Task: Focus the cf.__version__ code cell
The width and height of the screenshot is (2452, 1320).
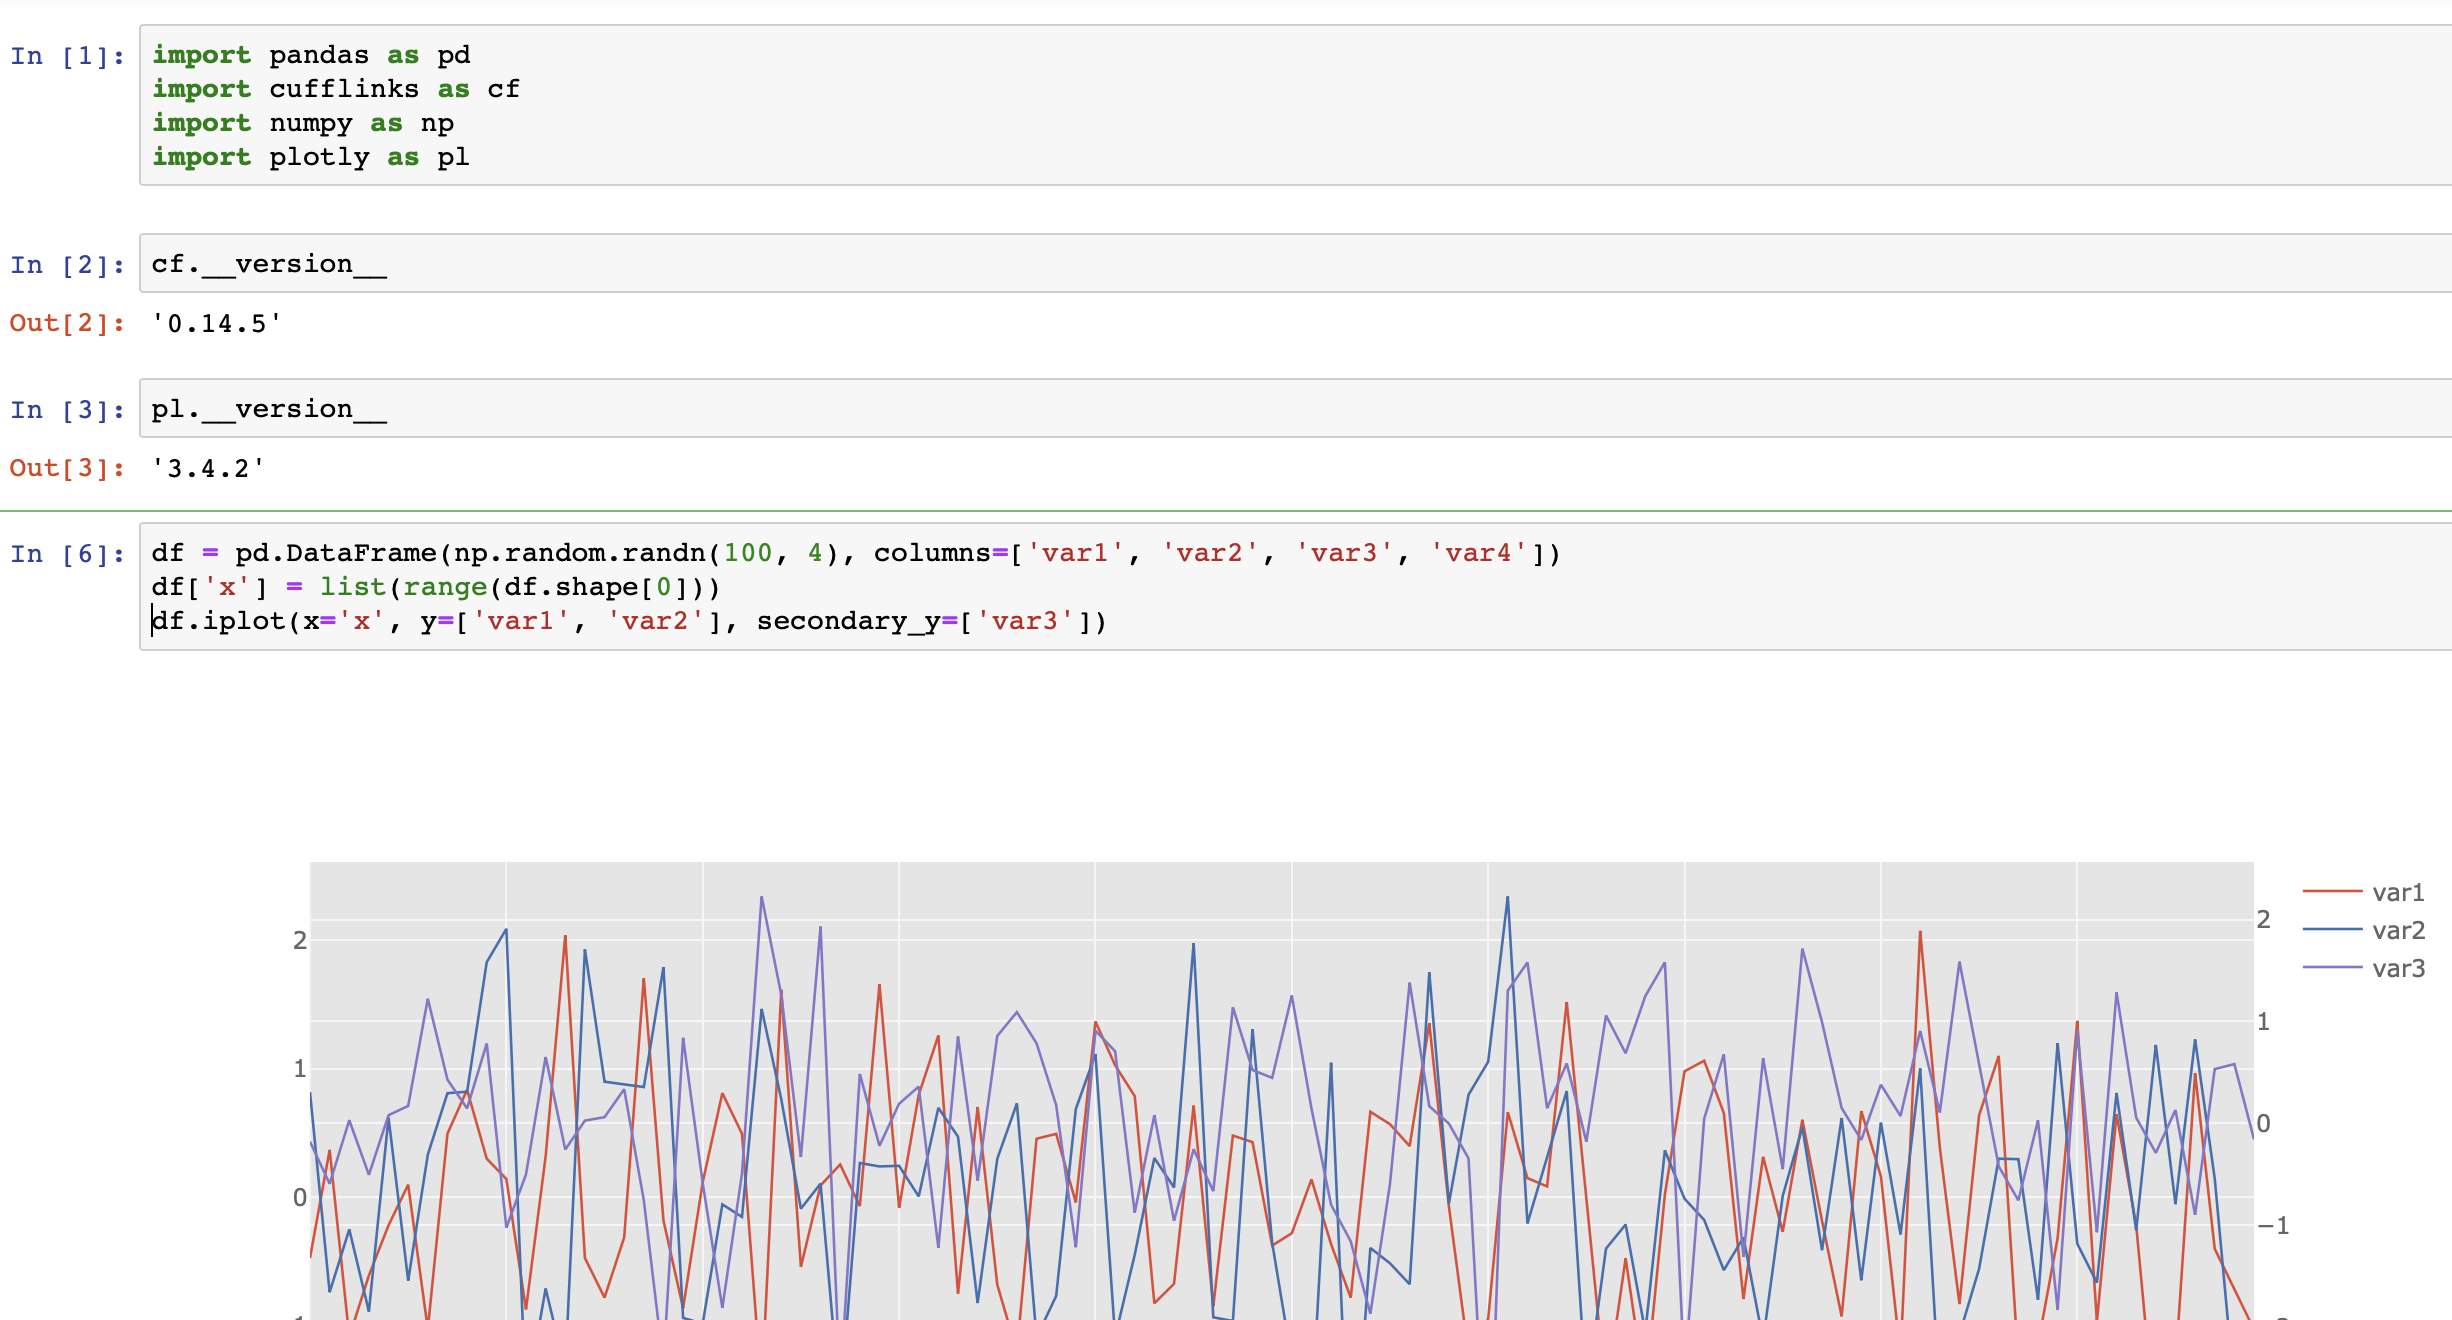Action: pos(1295,264)
